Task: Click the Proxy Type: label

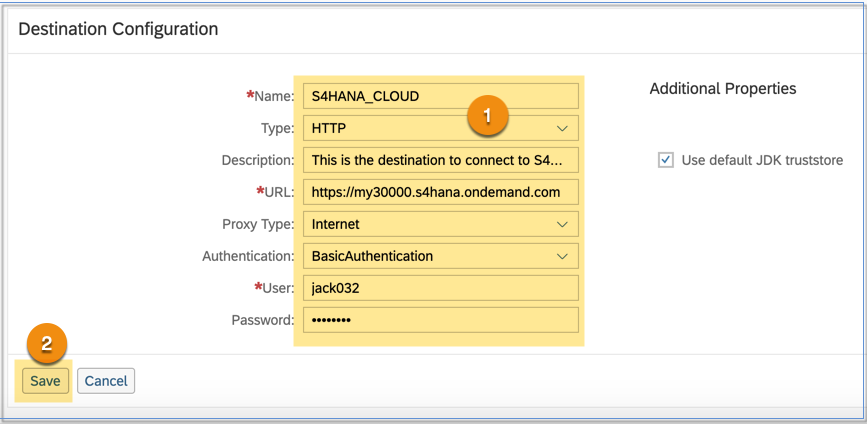Action: 258,224
